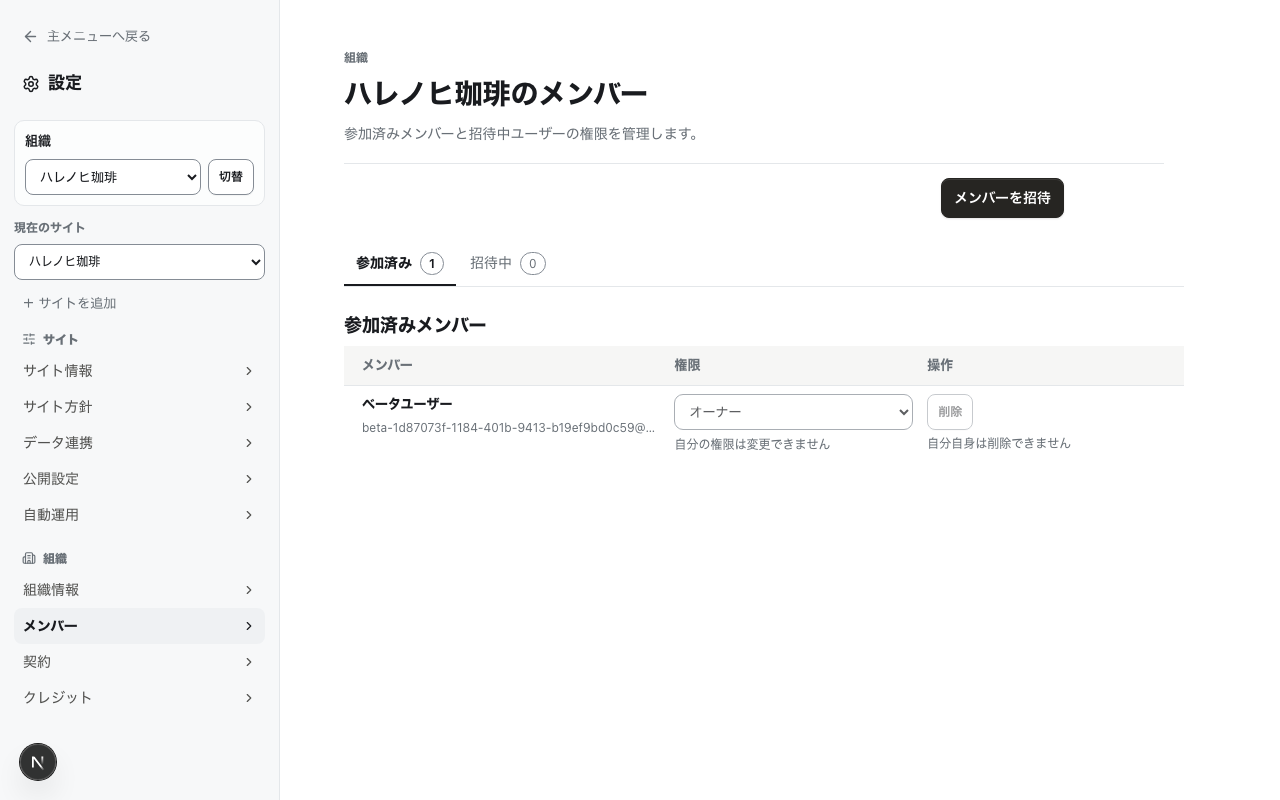Expand chevron for サイト情報
The width and height of the screenshot is (1280, 800).
coord(249,371)
